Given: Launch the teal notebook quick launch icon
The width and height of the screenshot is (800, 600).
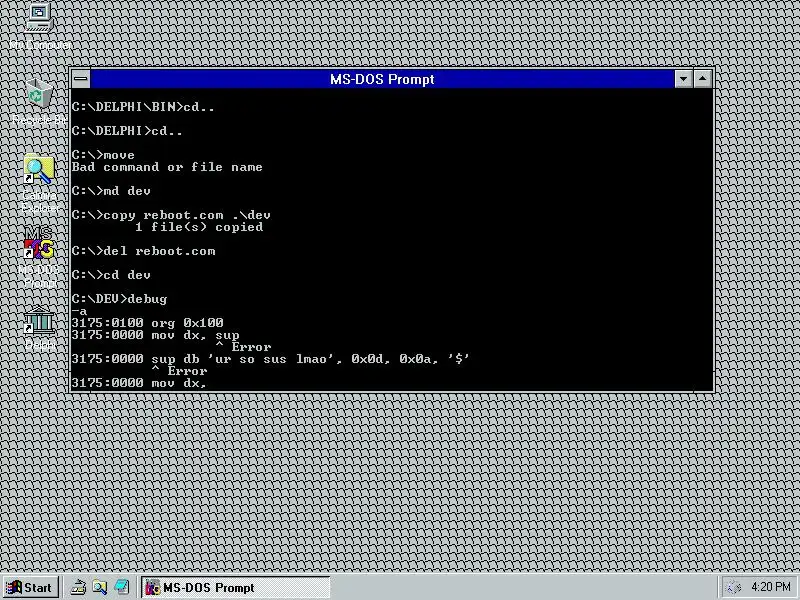Looking at the screenshot, I should pyautogui.click(x=122, y=587).
